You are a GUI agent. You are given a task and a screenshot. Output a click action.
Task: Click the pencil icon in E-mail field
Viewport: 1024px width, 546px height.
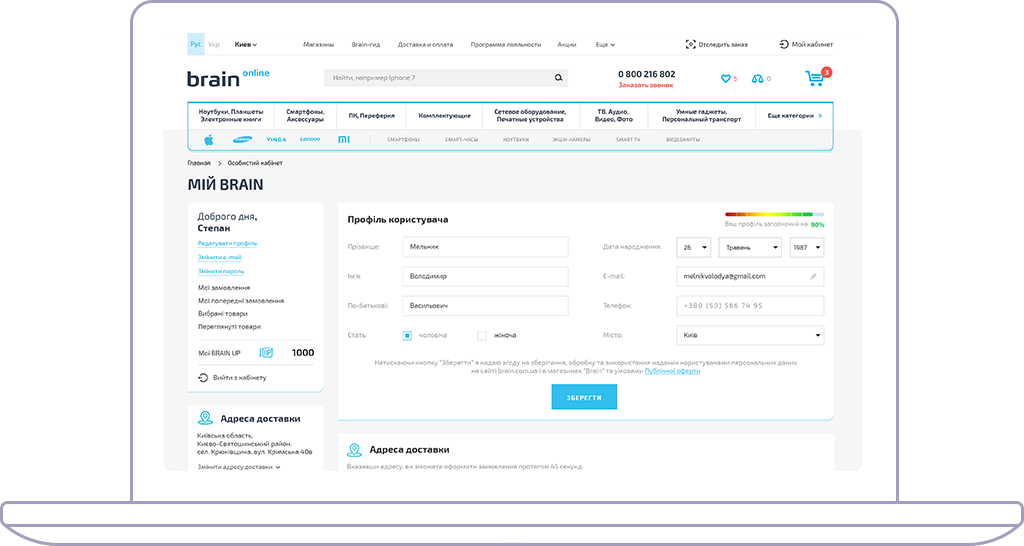pos(813,276)
